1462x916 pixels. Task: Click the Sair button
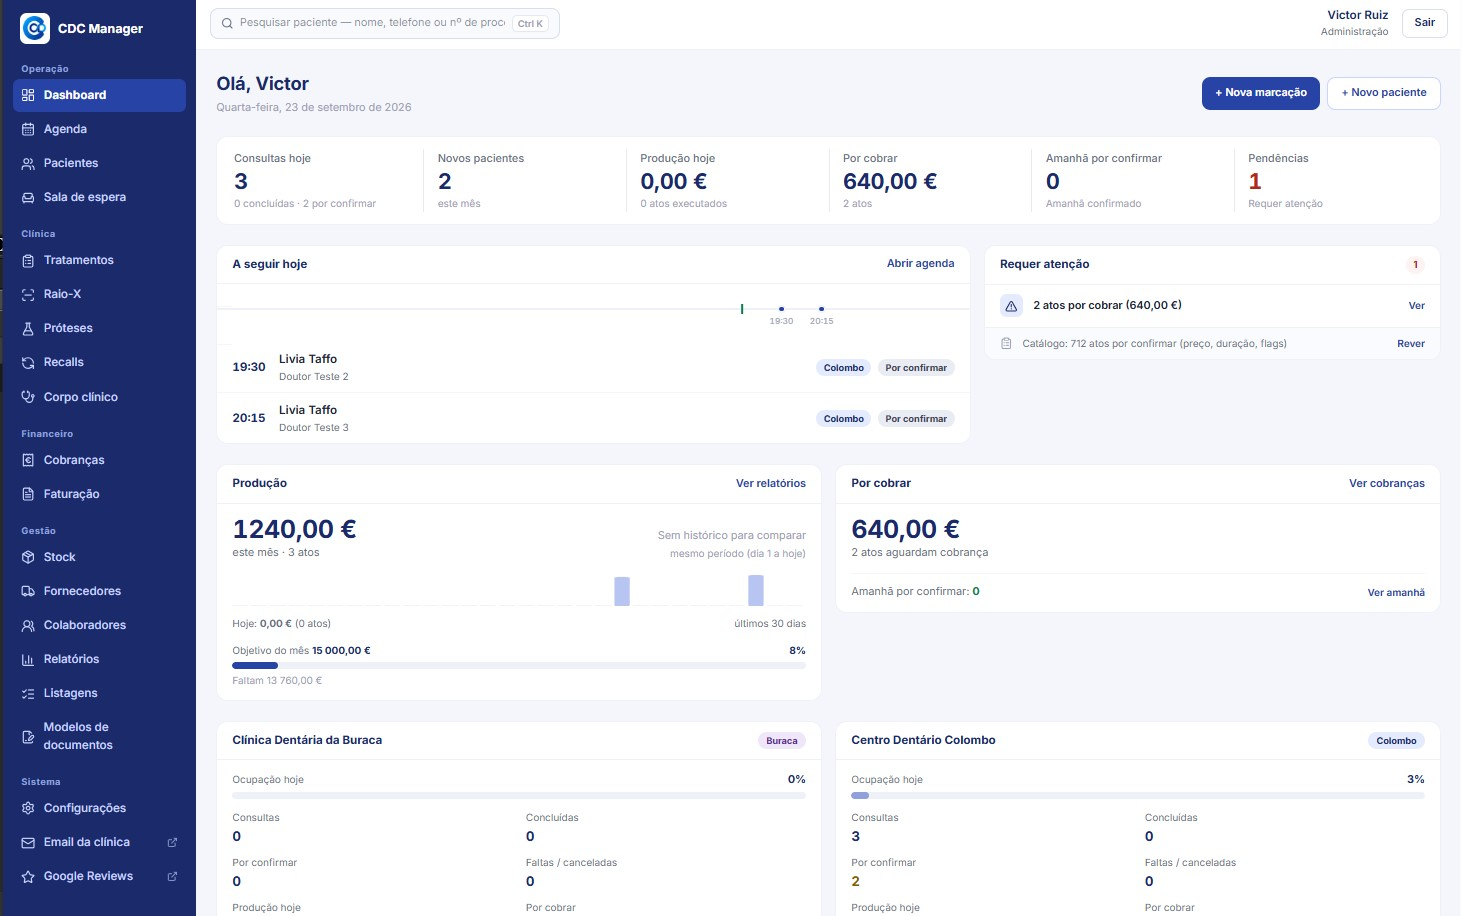(x=1425, y=23)
